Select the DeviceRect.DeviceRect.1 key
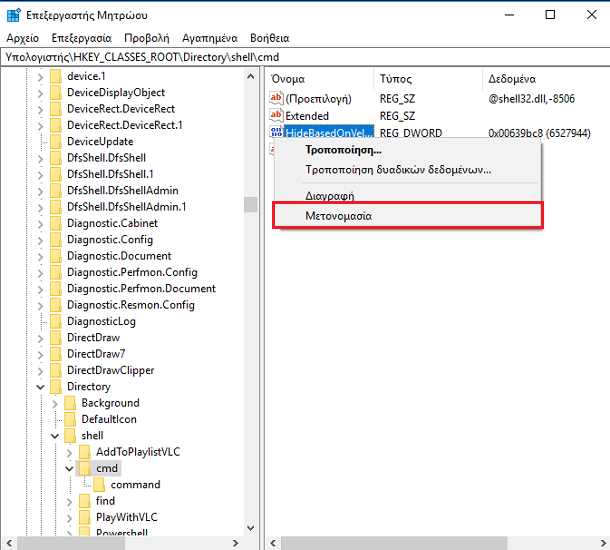The height and width of the screenshot is (550, 610). tap(124, 125)
